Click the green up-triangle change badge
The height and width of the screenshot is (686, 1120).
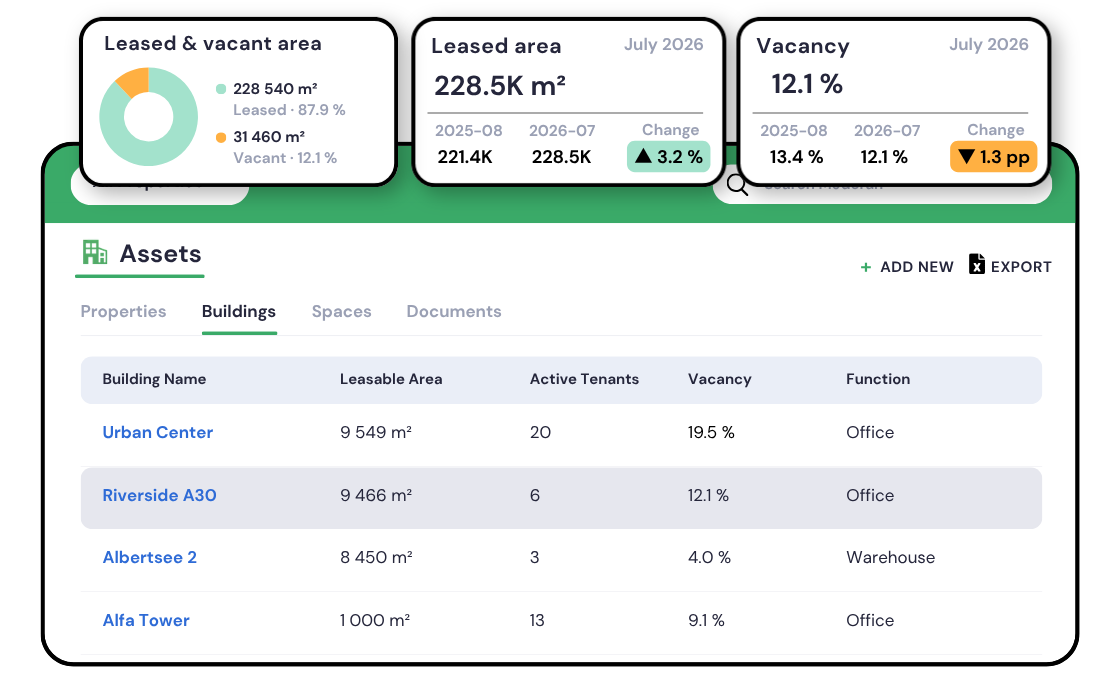pos(669,156)
